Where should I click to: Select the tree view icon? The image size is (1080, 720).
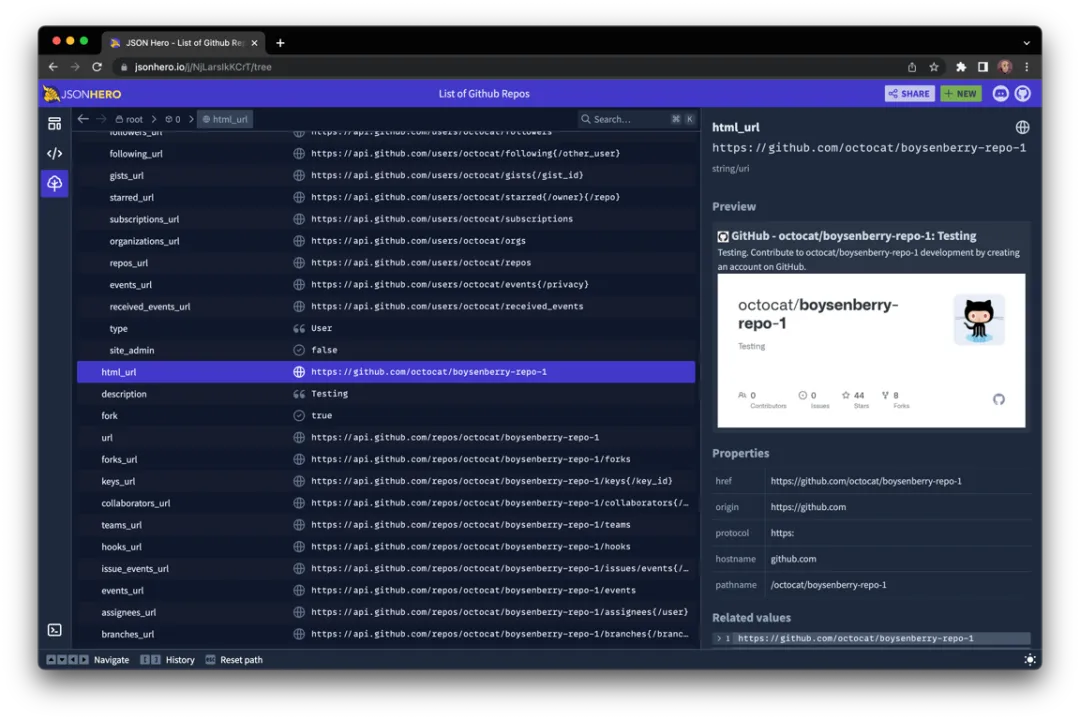pyautogui.click(x=54, y=183)
